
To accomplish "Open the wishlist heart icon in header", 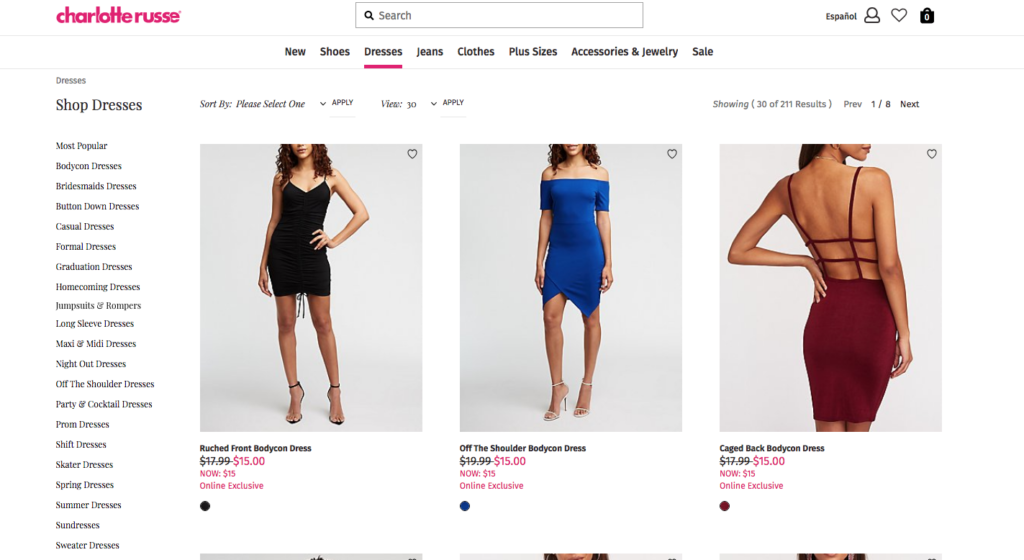I will tap(899, 15).
